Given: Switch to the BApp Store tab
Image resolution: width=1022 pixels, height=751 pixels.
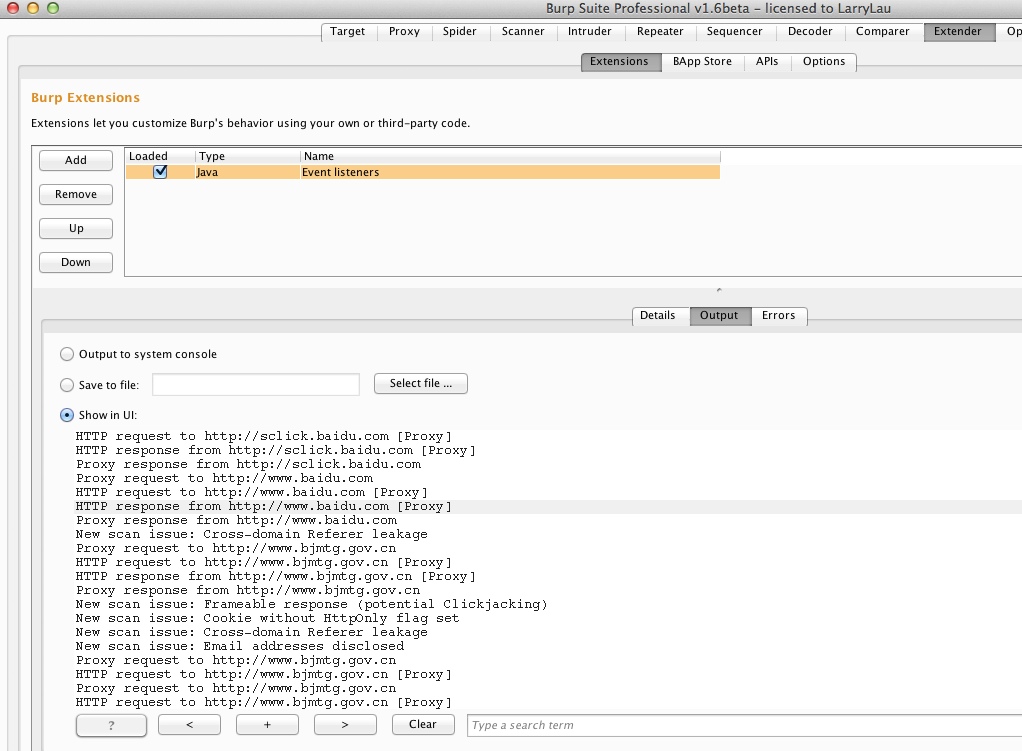Looking at the screenshot, I should point(702,61).
